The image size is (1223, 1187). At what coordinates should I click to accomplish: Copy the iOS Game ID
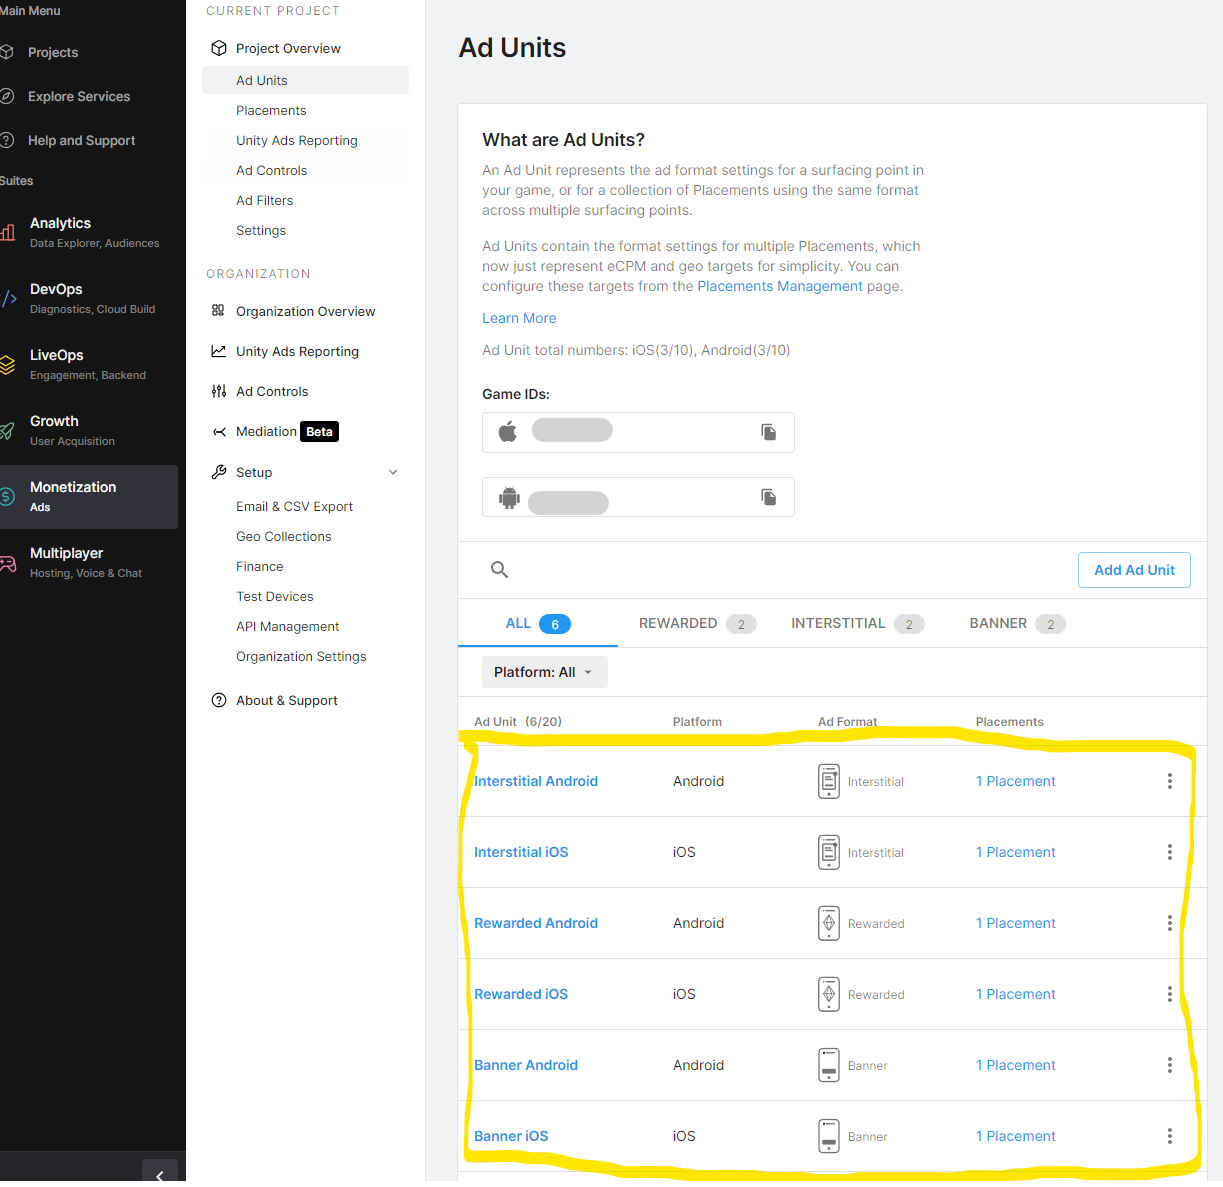pos(769,432)
